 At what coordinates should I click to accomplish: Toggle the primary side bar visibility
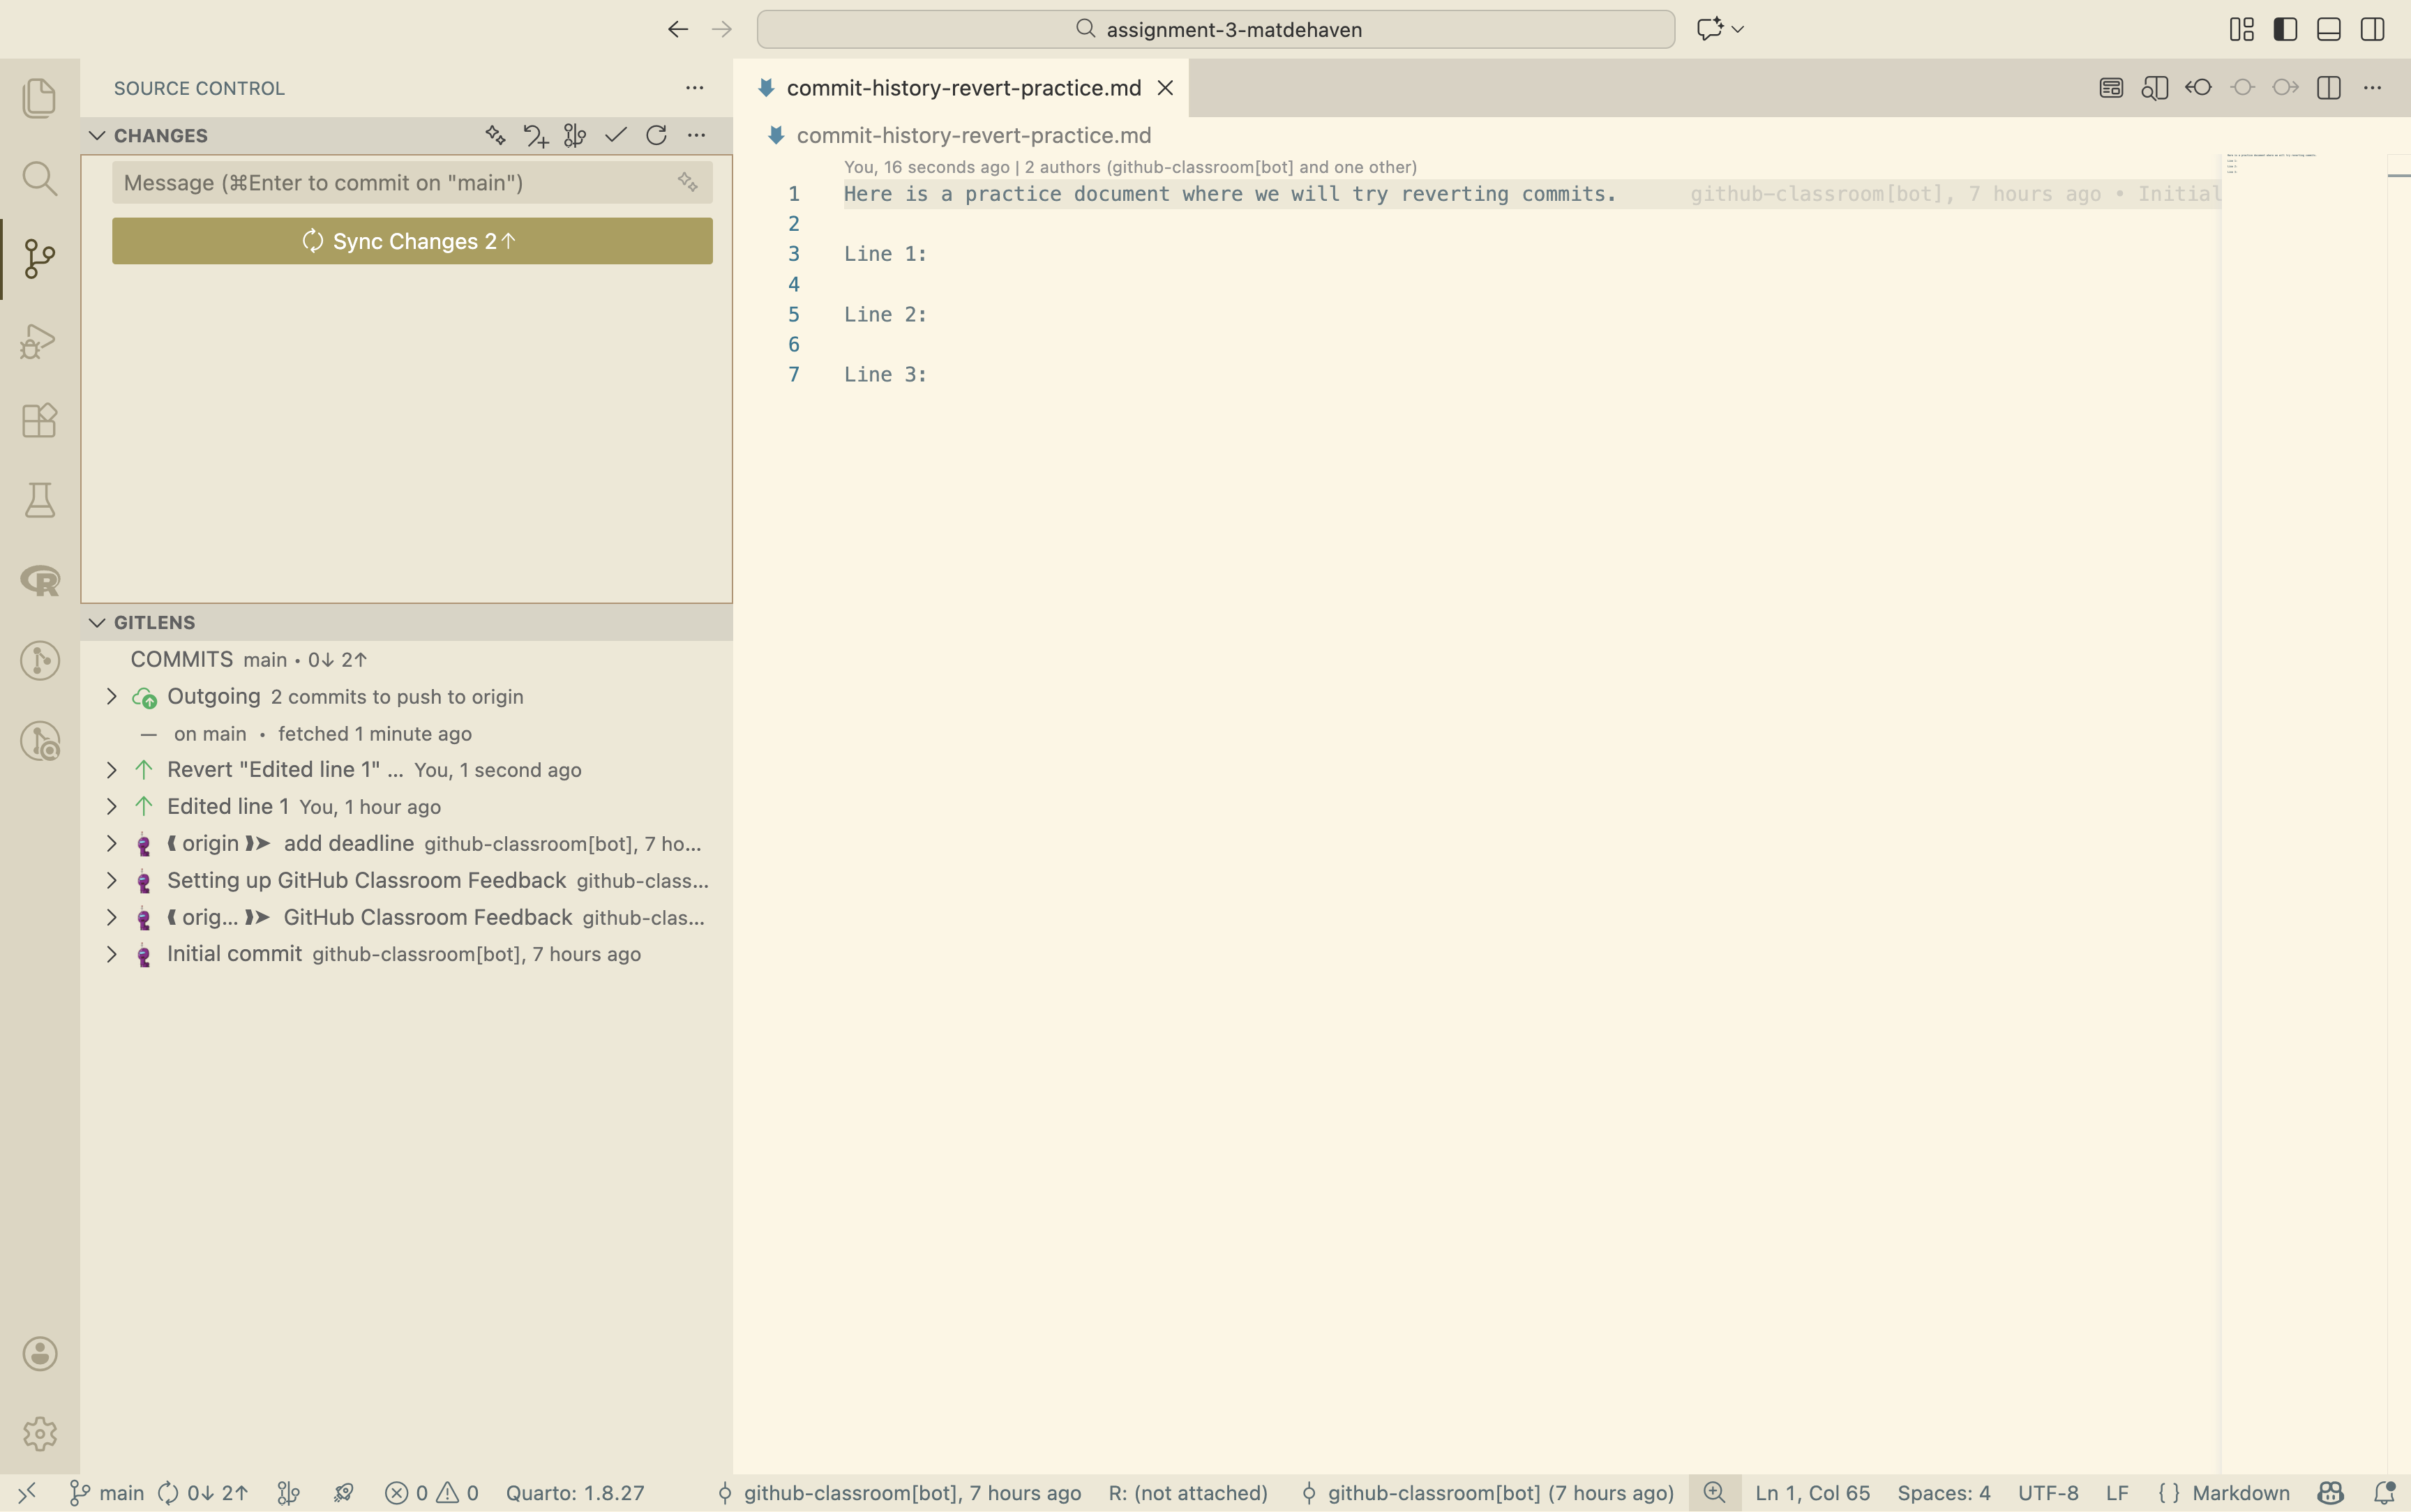(x=2285, y=29)
